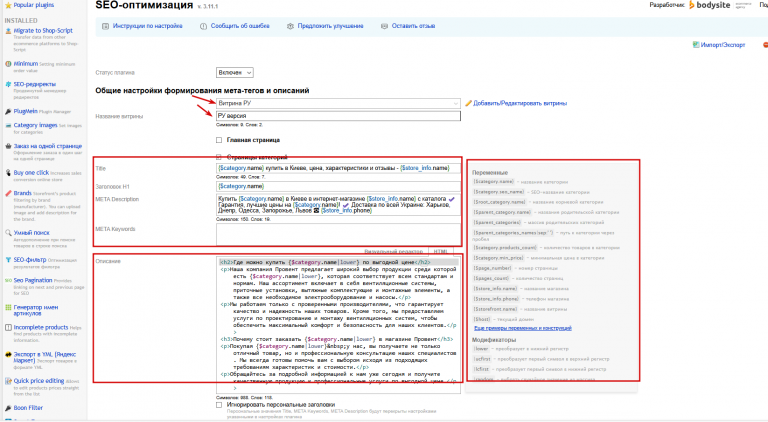Click the Оставить отзыв icon

384,26
